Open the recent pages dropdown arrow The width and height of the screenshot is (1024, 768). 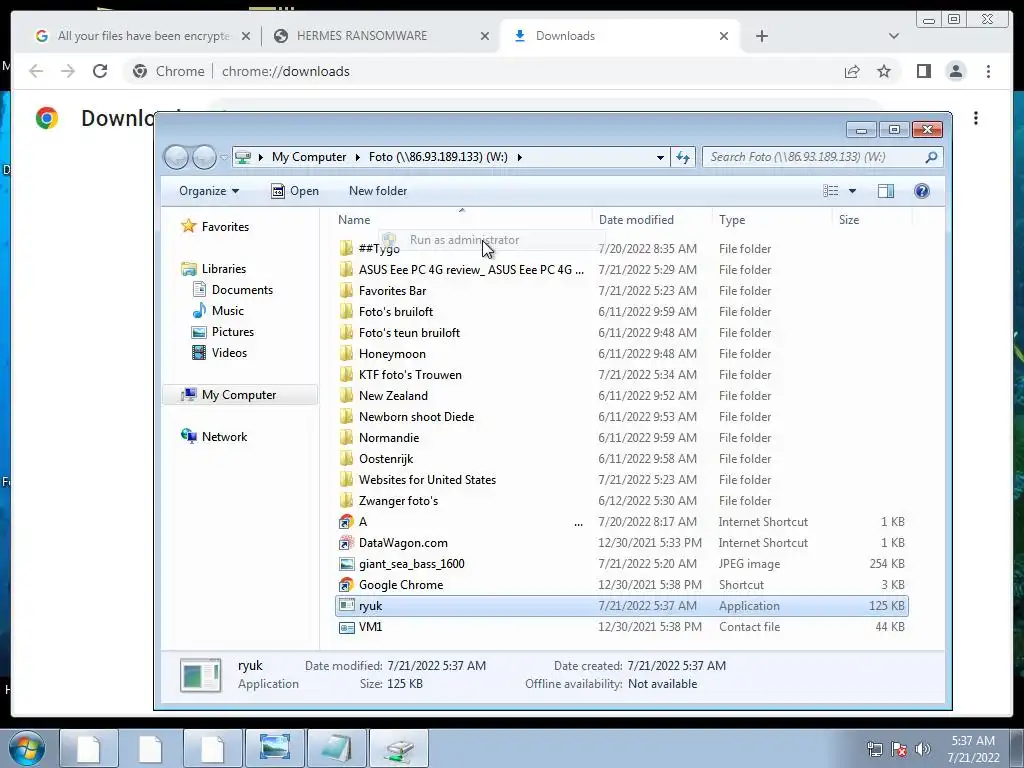(224, 157)
